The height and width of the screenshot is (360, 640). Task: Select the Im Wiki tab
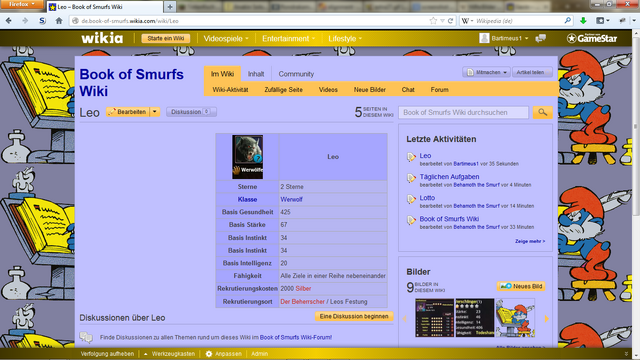tap(222, 74)
